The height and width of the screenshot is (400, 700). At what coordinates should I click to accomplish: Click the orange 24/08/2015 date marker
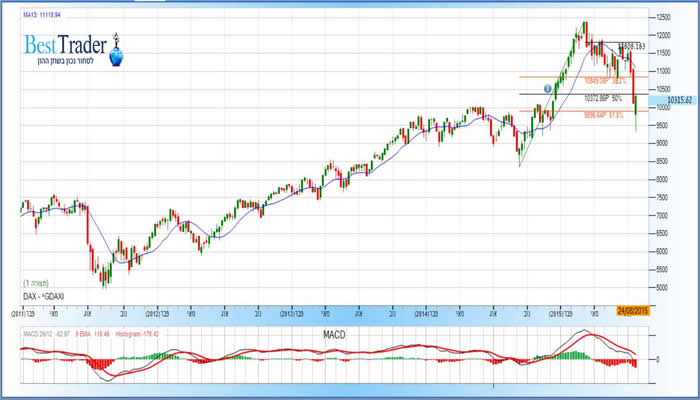click(635, 312)
